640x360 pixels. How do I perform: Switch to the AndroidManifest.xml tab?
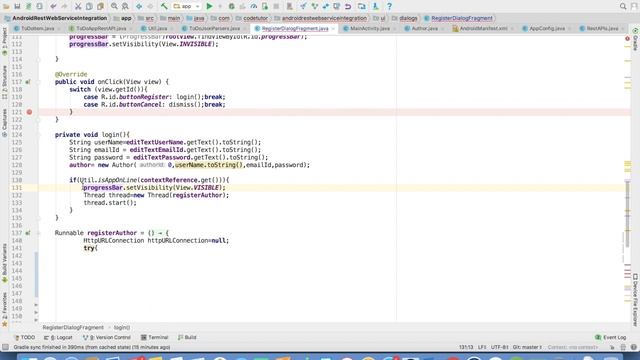(483, 29)
